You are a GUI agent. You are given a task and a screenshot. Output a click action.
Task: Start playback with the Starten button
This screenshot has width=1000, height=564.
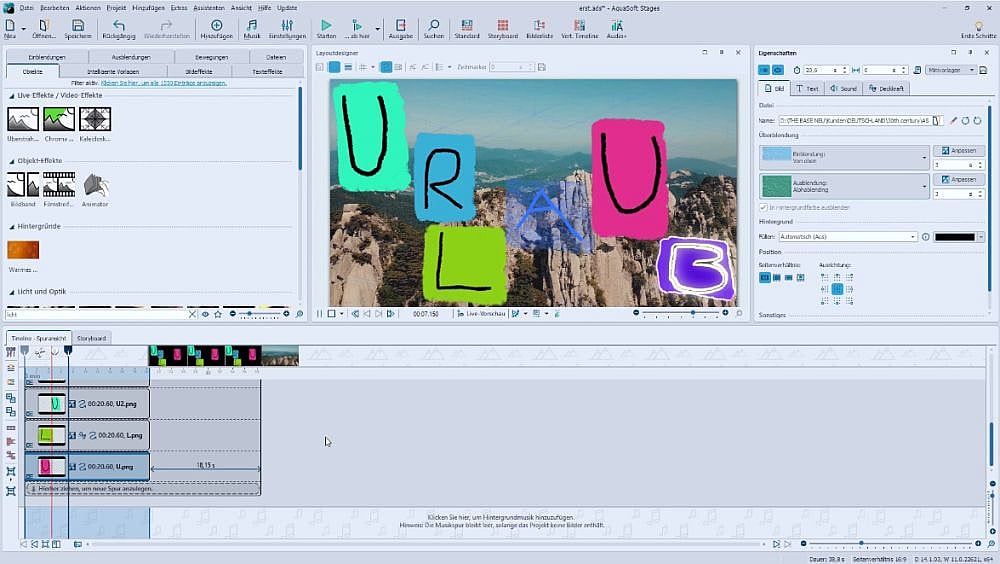(326, 28)
